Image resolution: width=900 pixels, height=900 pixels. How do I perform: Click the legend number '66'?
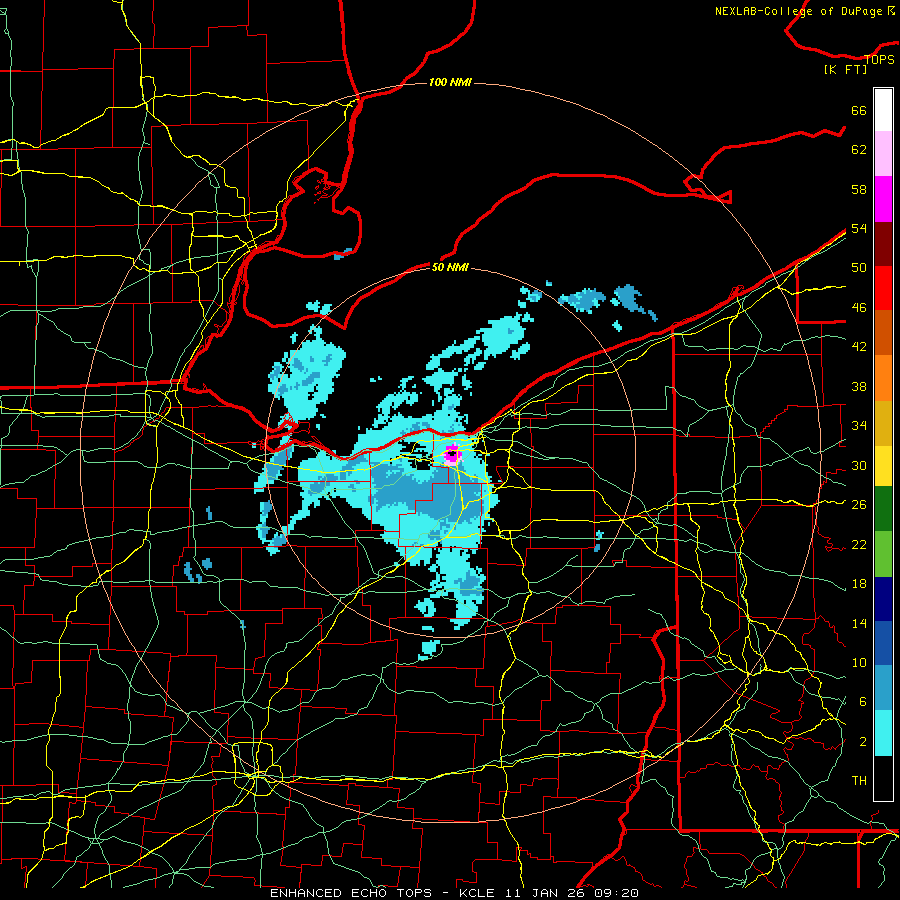tap(859, 110)
